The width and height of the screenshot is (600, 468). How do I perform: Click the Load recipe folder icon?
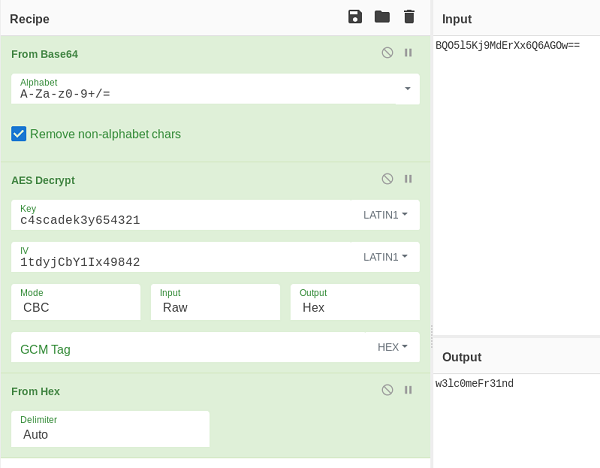381,16
